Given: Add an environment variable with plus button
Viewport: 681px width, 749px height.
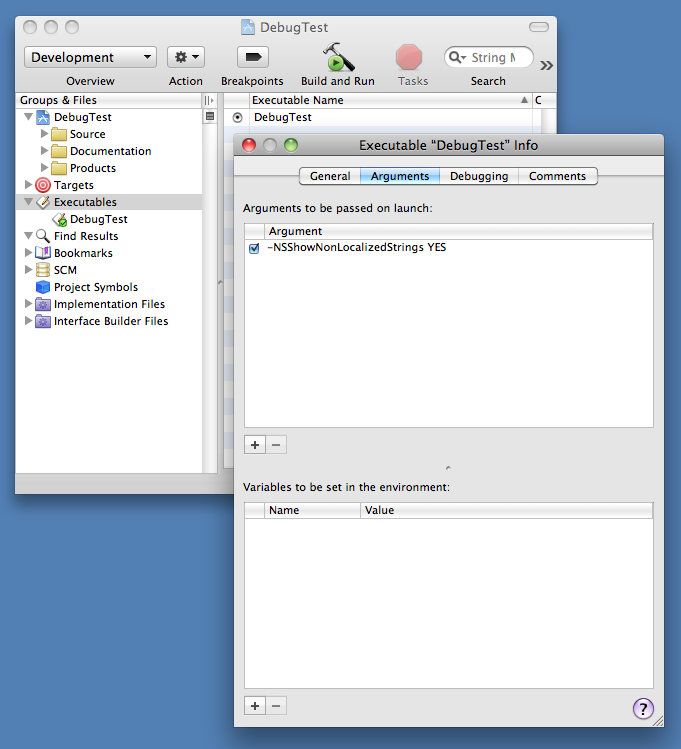Looking at the screenshot, I should 255,705.
